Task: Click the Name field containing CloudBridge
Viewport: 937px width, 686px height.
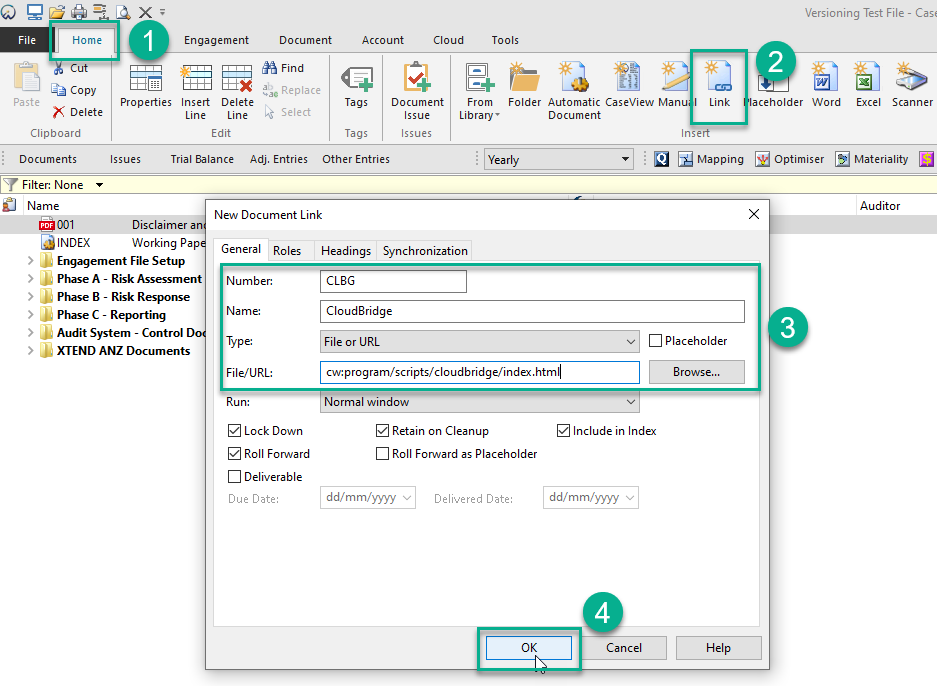Action: (x=532, y=311)
